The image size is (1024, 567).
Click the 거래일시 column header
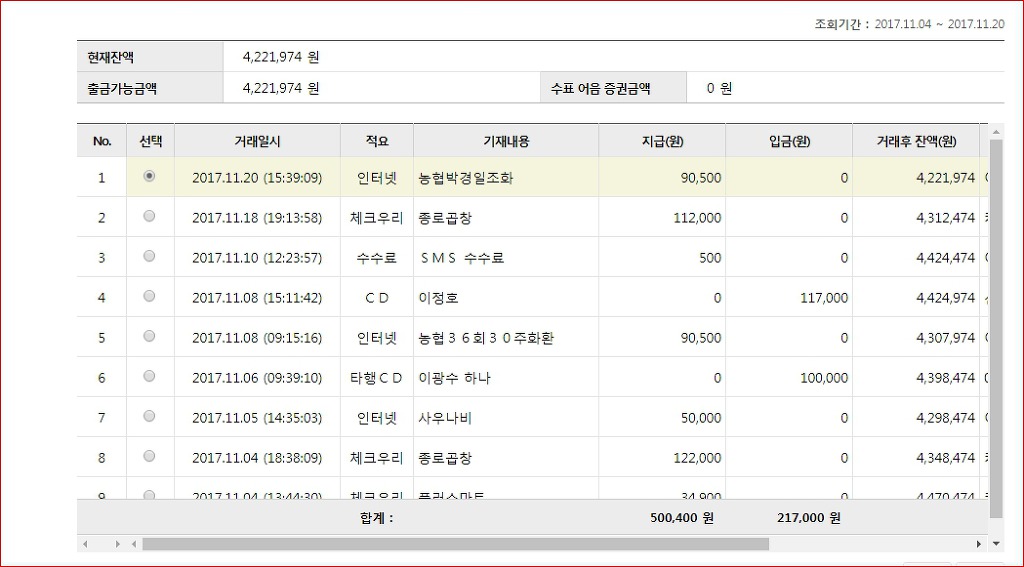pyautogui.click(x=257, y=141)
